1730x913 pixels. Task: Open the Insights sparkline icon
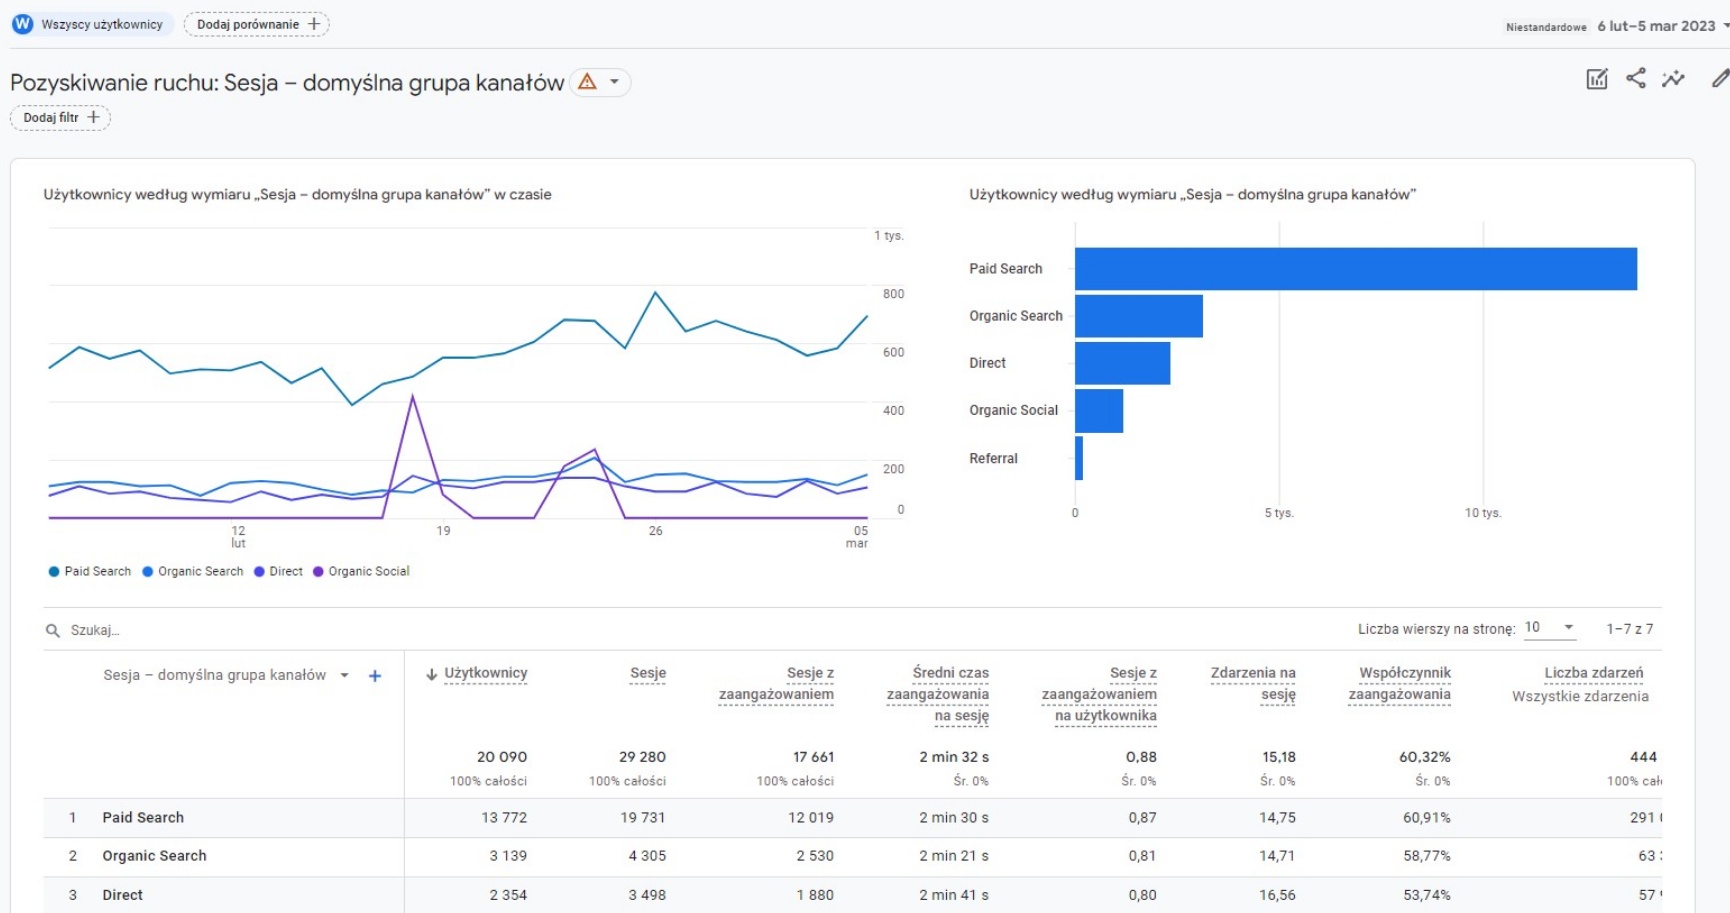coord(1673,79)
